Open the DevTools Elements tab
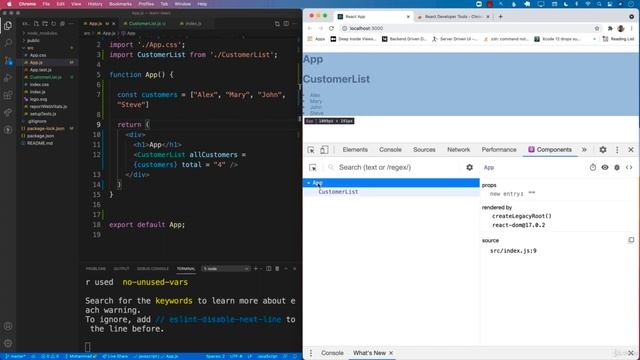Screen dimensions: 640x360 (355, 150)
